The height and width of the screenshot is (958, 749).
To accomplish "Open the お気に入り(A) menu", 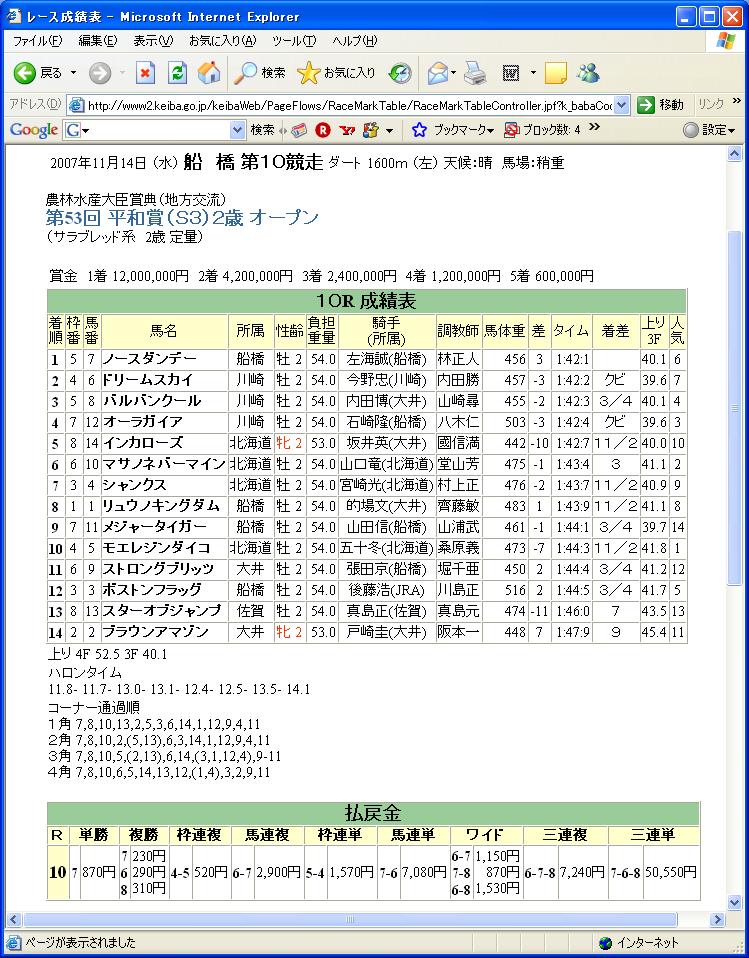I will (223, 41).
